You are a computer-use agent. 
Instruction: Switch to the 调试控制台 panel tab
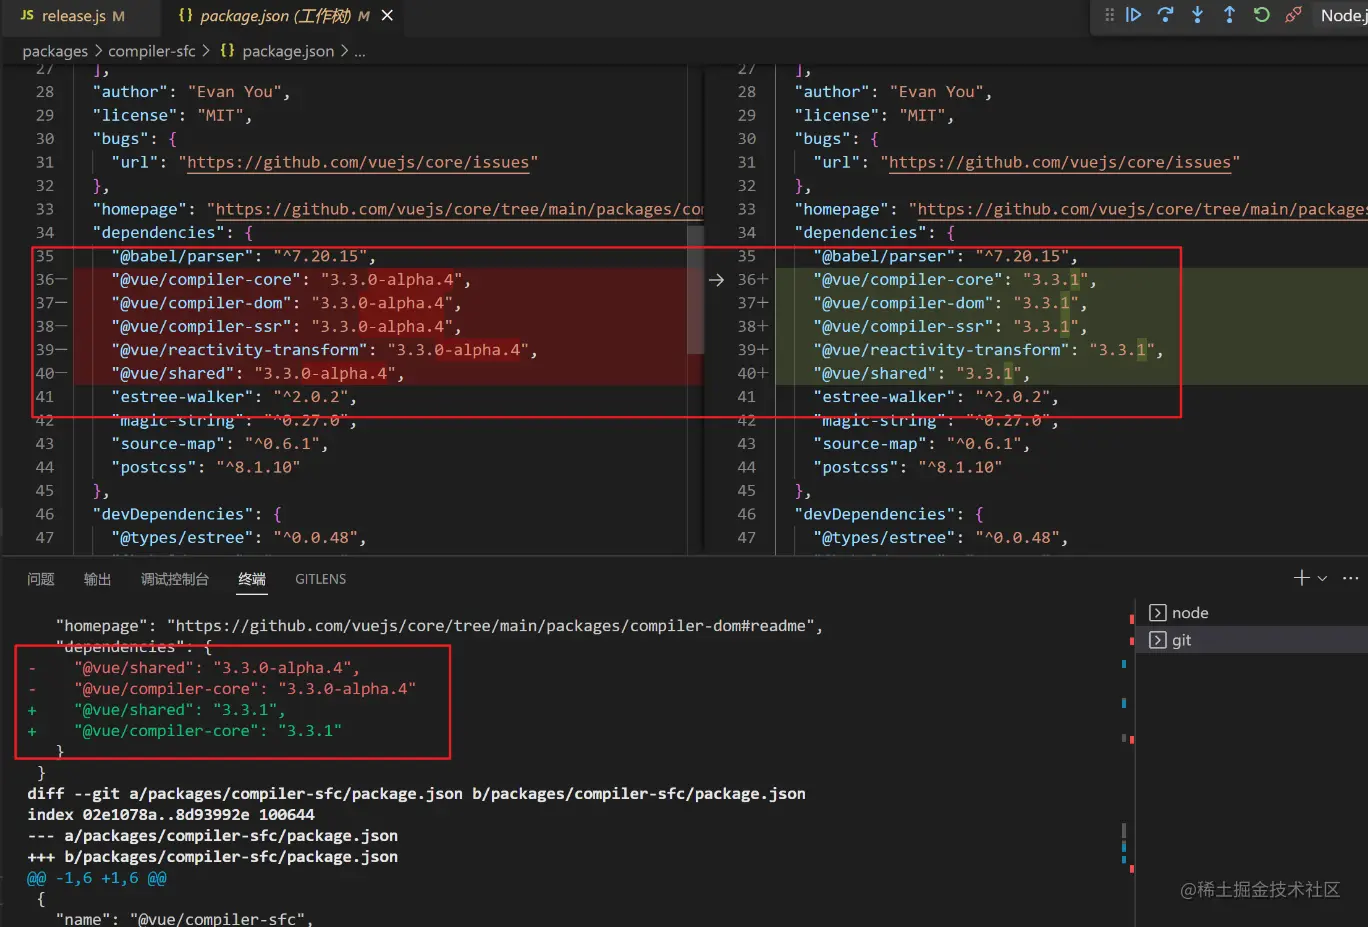(175, 579)
